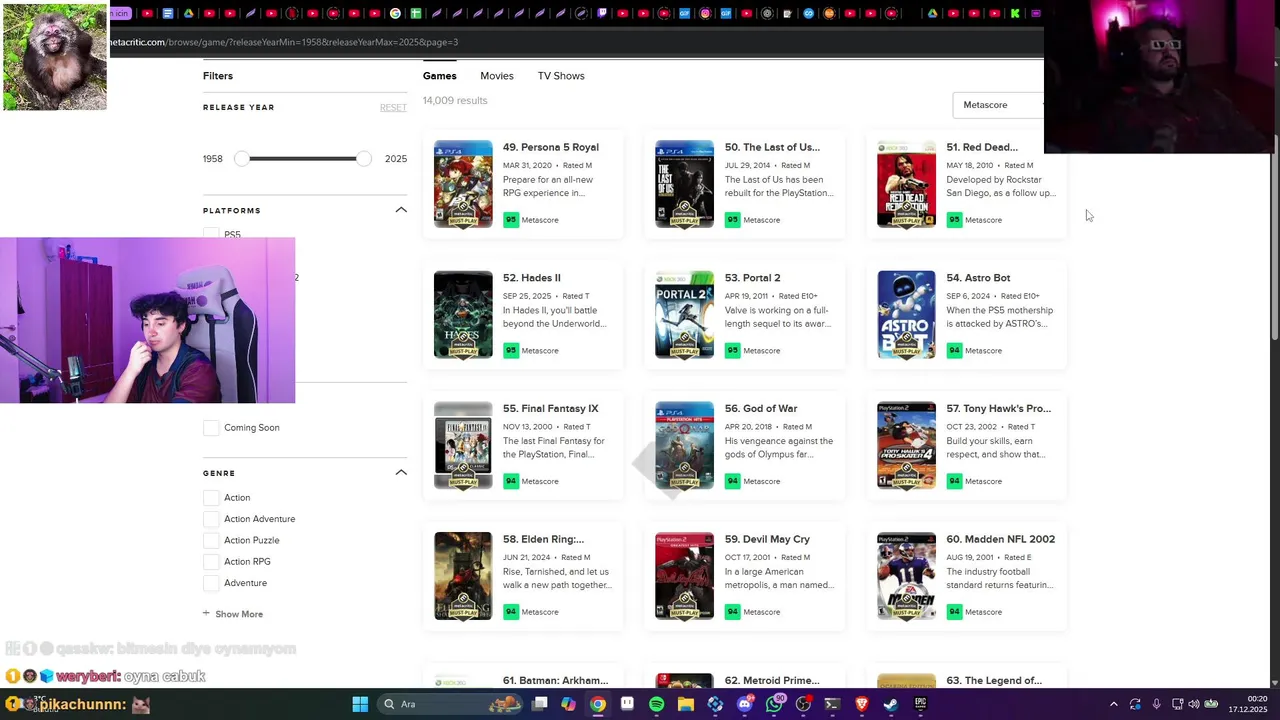Switch to Google Chrome in taskbar
This screenshot has width=1280, height=720.
tap(597, 704)
